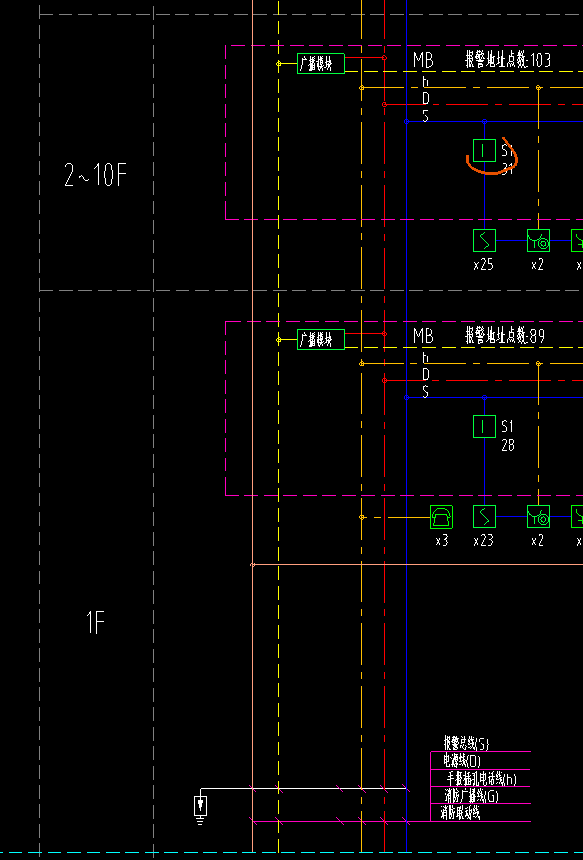This screenshot has height=860, width=583.
Task: Select the S bus label in 2~10F box
Action: (426, 116)
